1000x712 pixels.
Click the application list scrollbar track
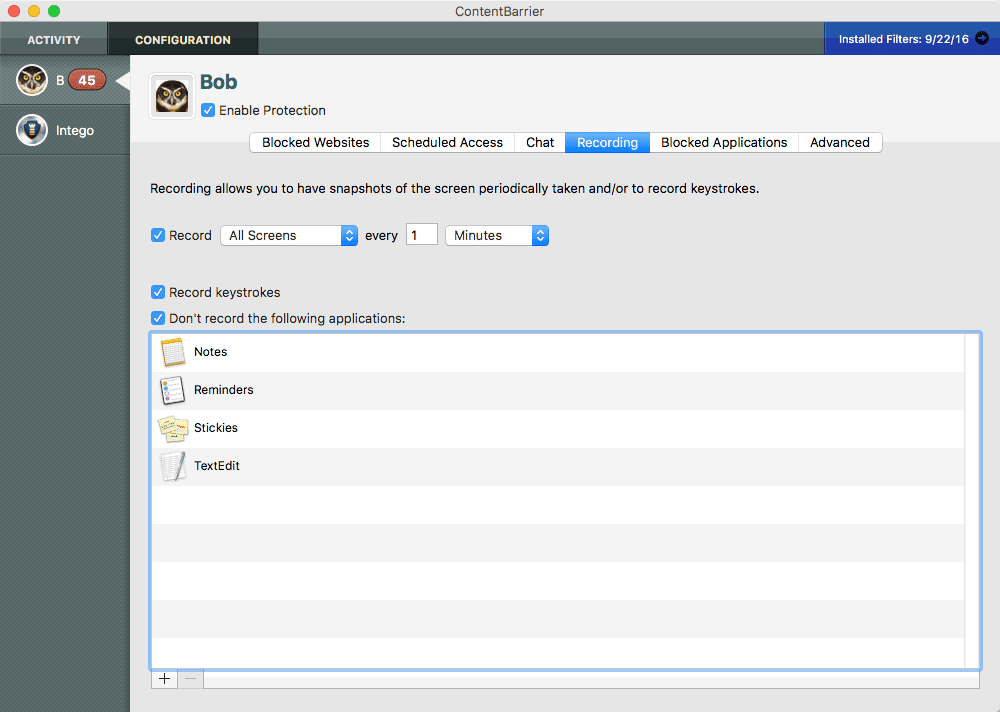pyautogui.click(x=972, y=501)
